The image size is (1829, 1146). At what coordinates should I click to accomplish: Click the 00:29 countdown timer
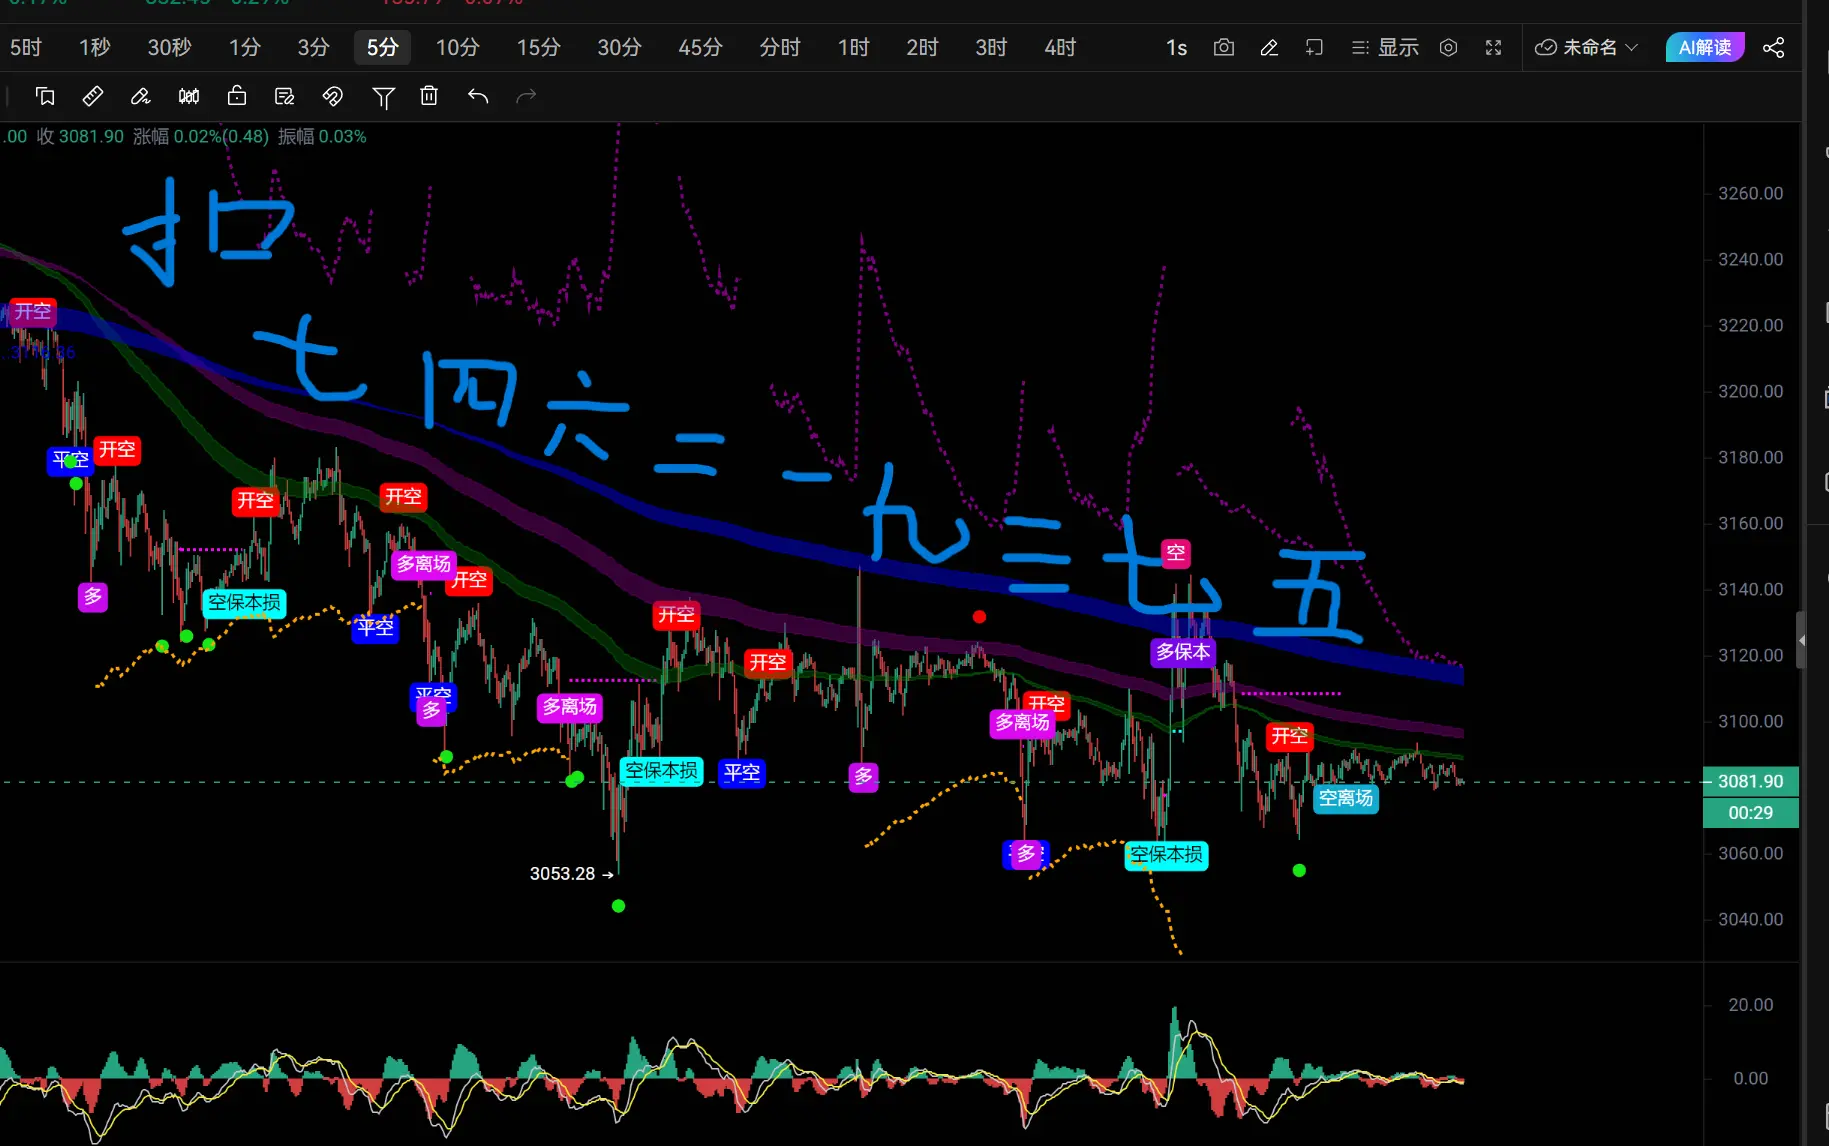[1750, 813]
